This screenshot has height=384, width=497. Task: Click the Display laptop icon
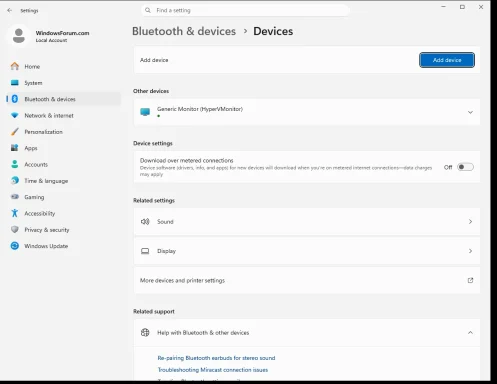click(145, 251)
